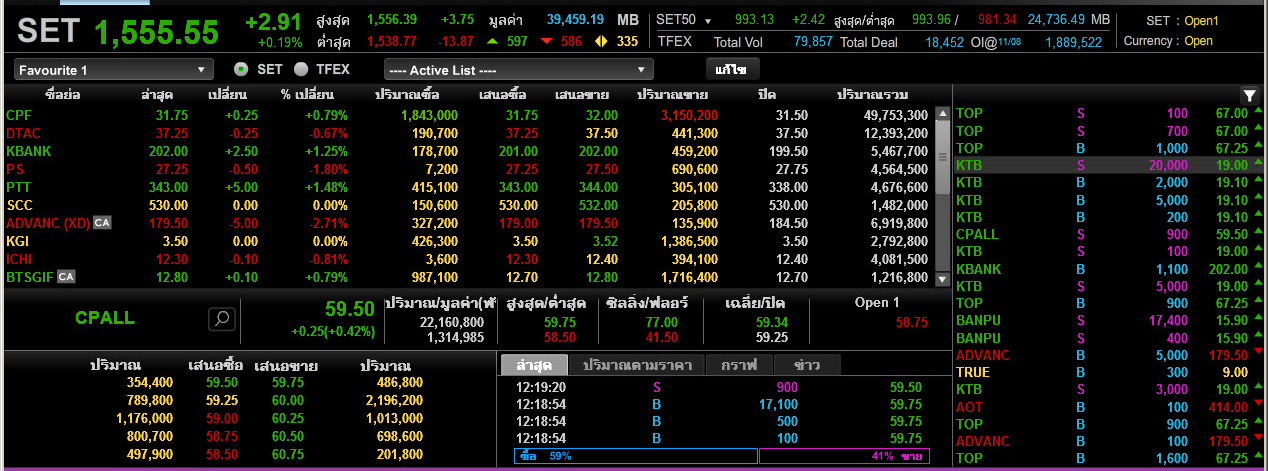Click the yellow unchanged indicator showing 335
The height and width of the screenshot is (471, 1268).
(616, 41)
